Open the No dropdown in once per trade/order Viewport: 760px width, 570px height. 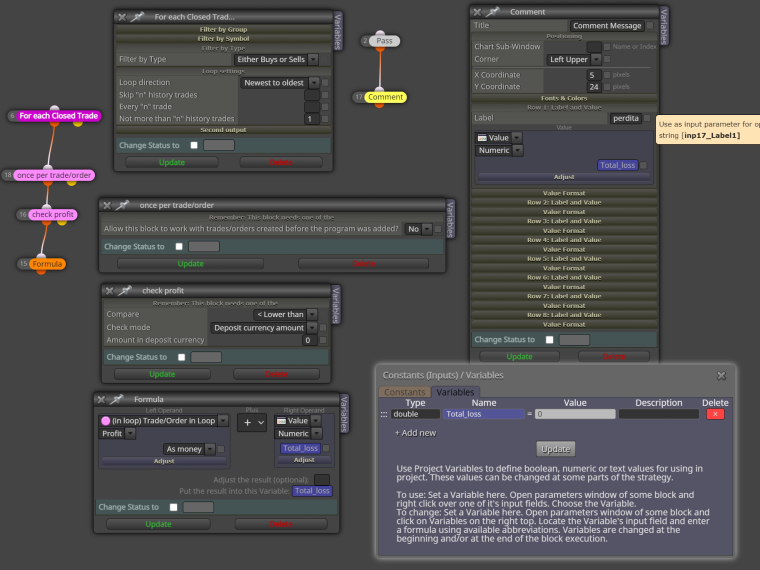click(418, 229)
